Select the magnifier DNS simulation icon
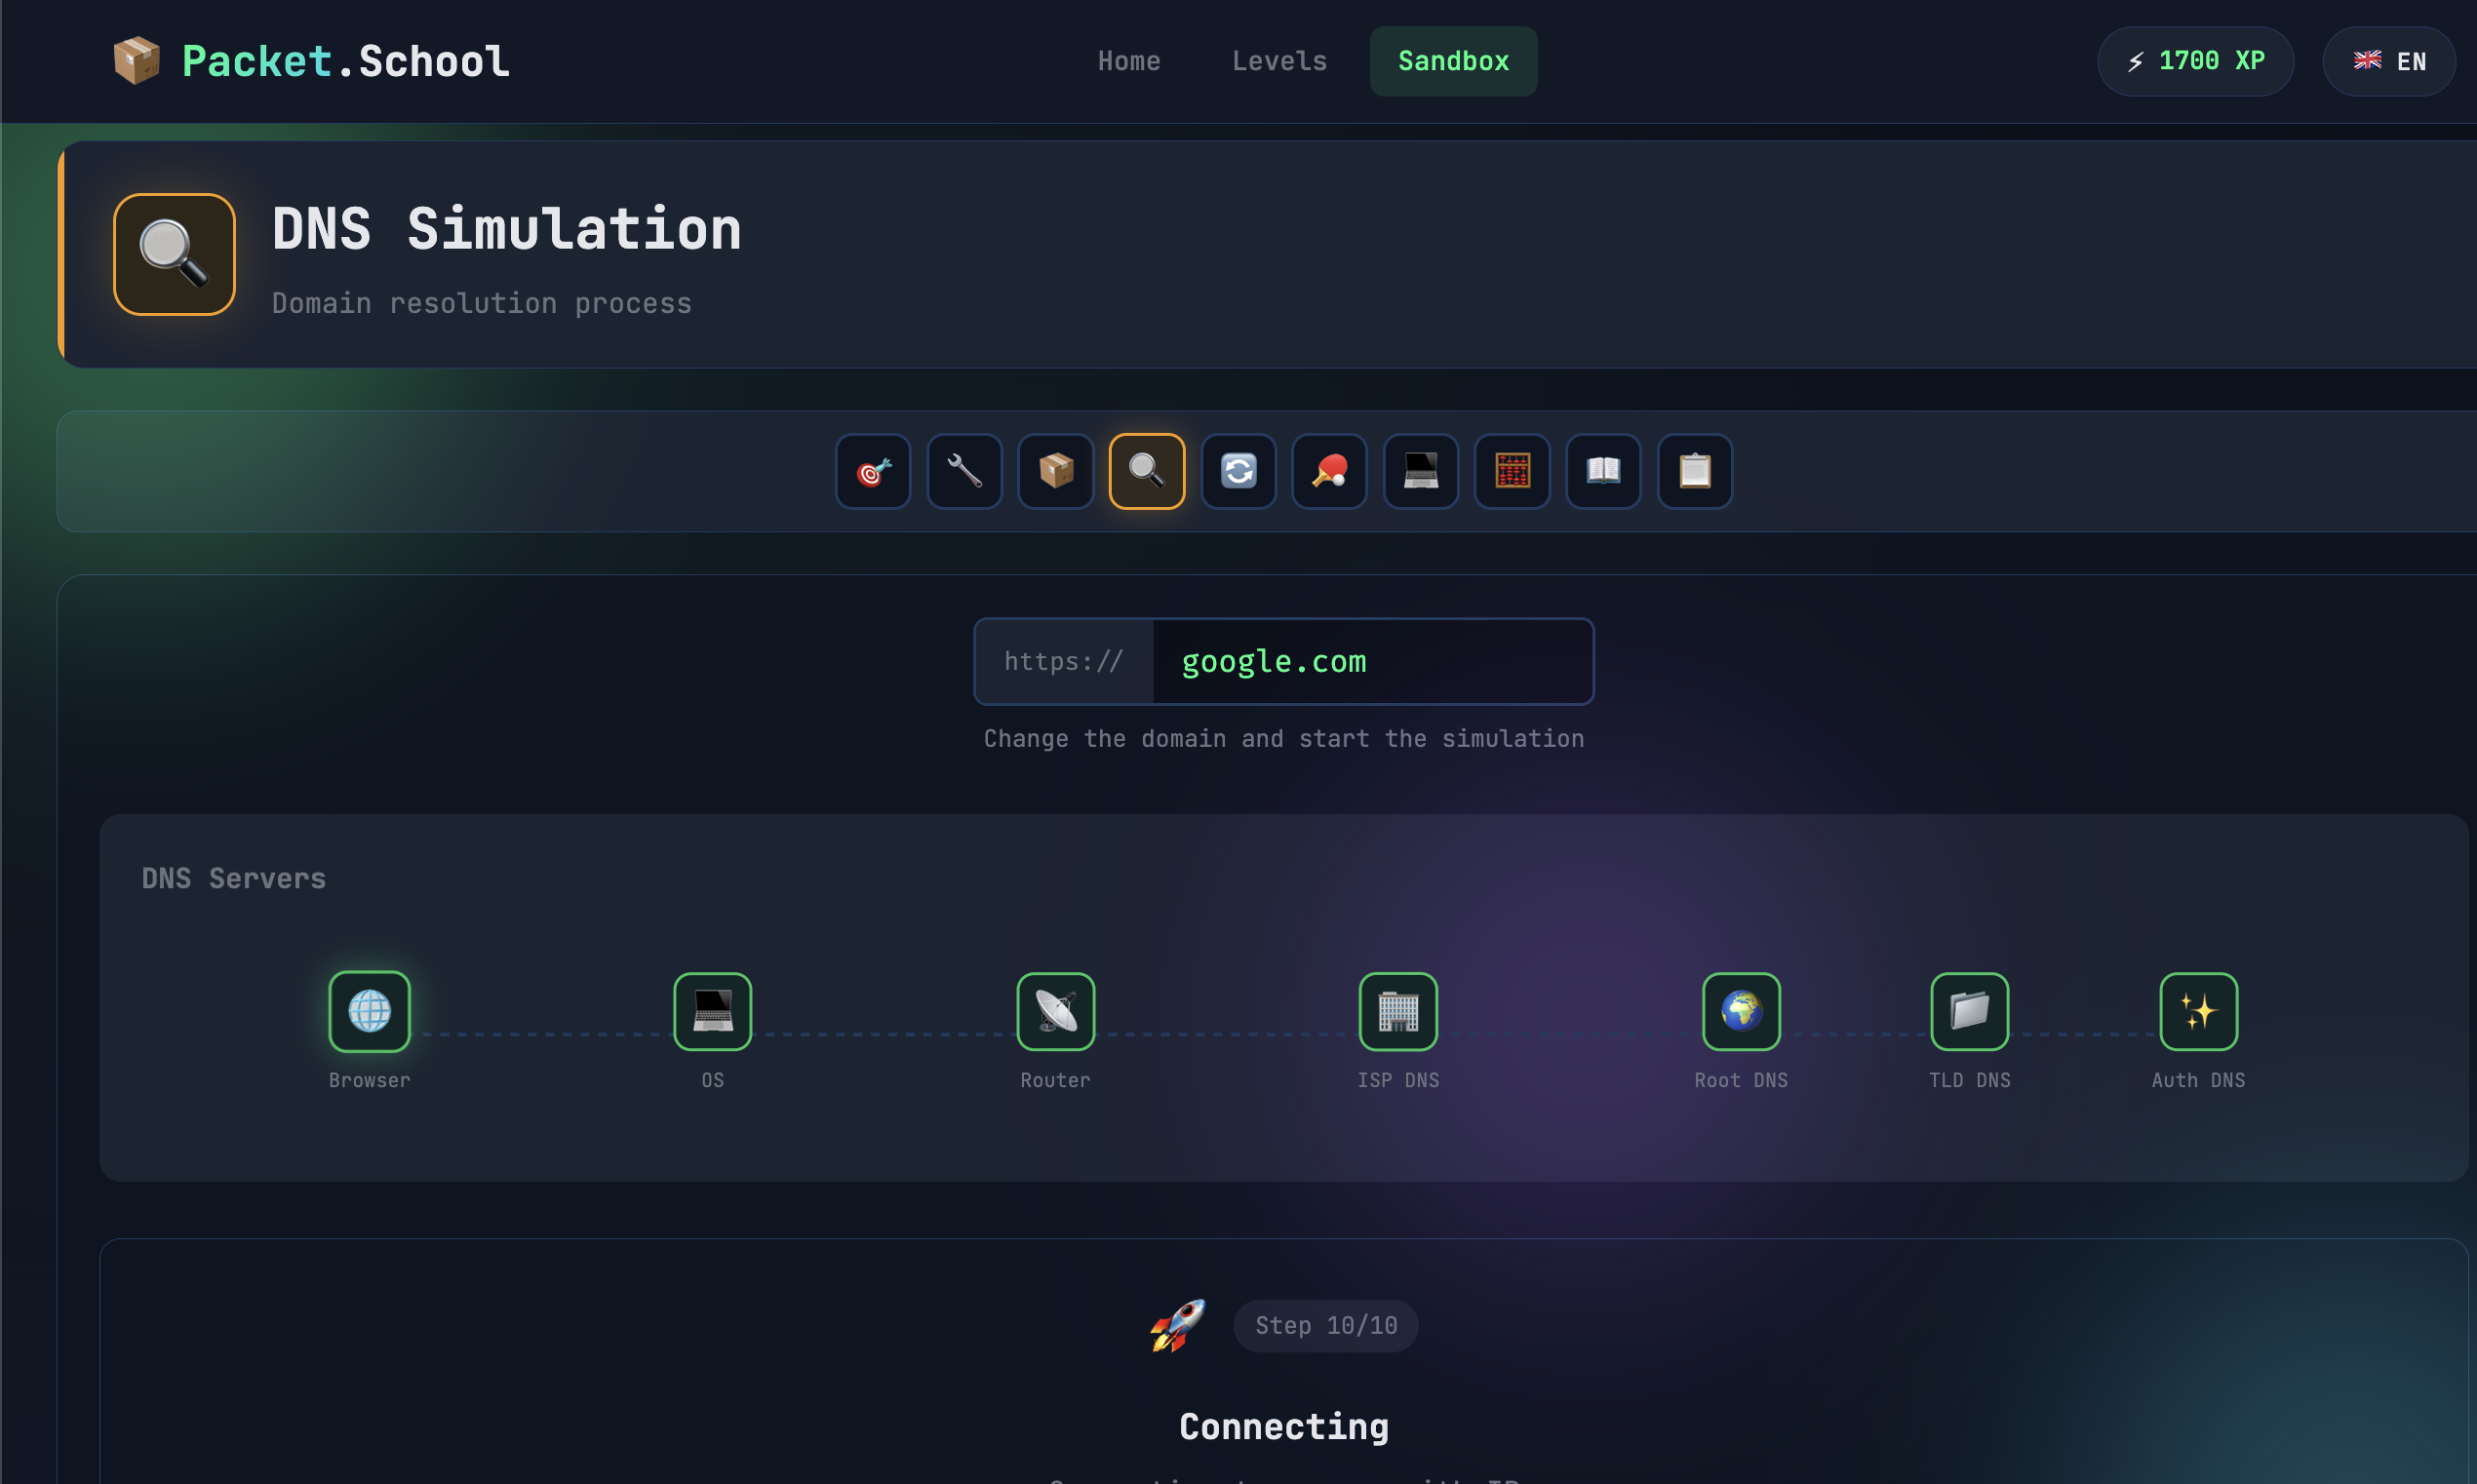 click(1146, 471)
